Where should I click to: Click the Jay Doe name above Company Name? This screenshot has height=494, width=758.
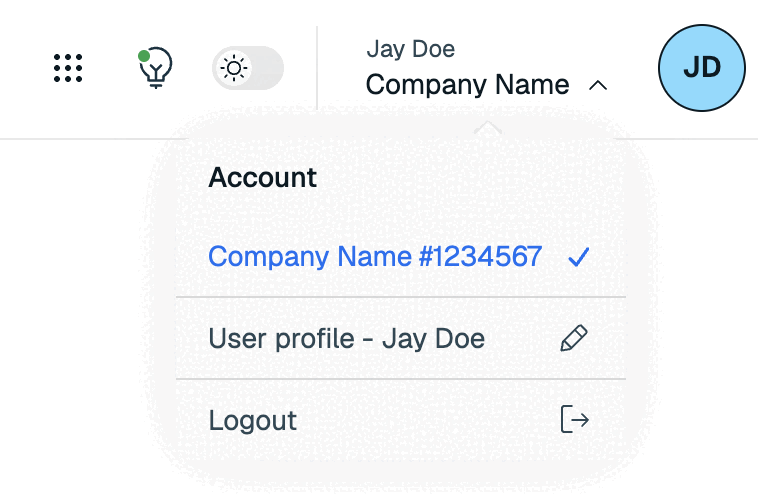tap(410, 49)
